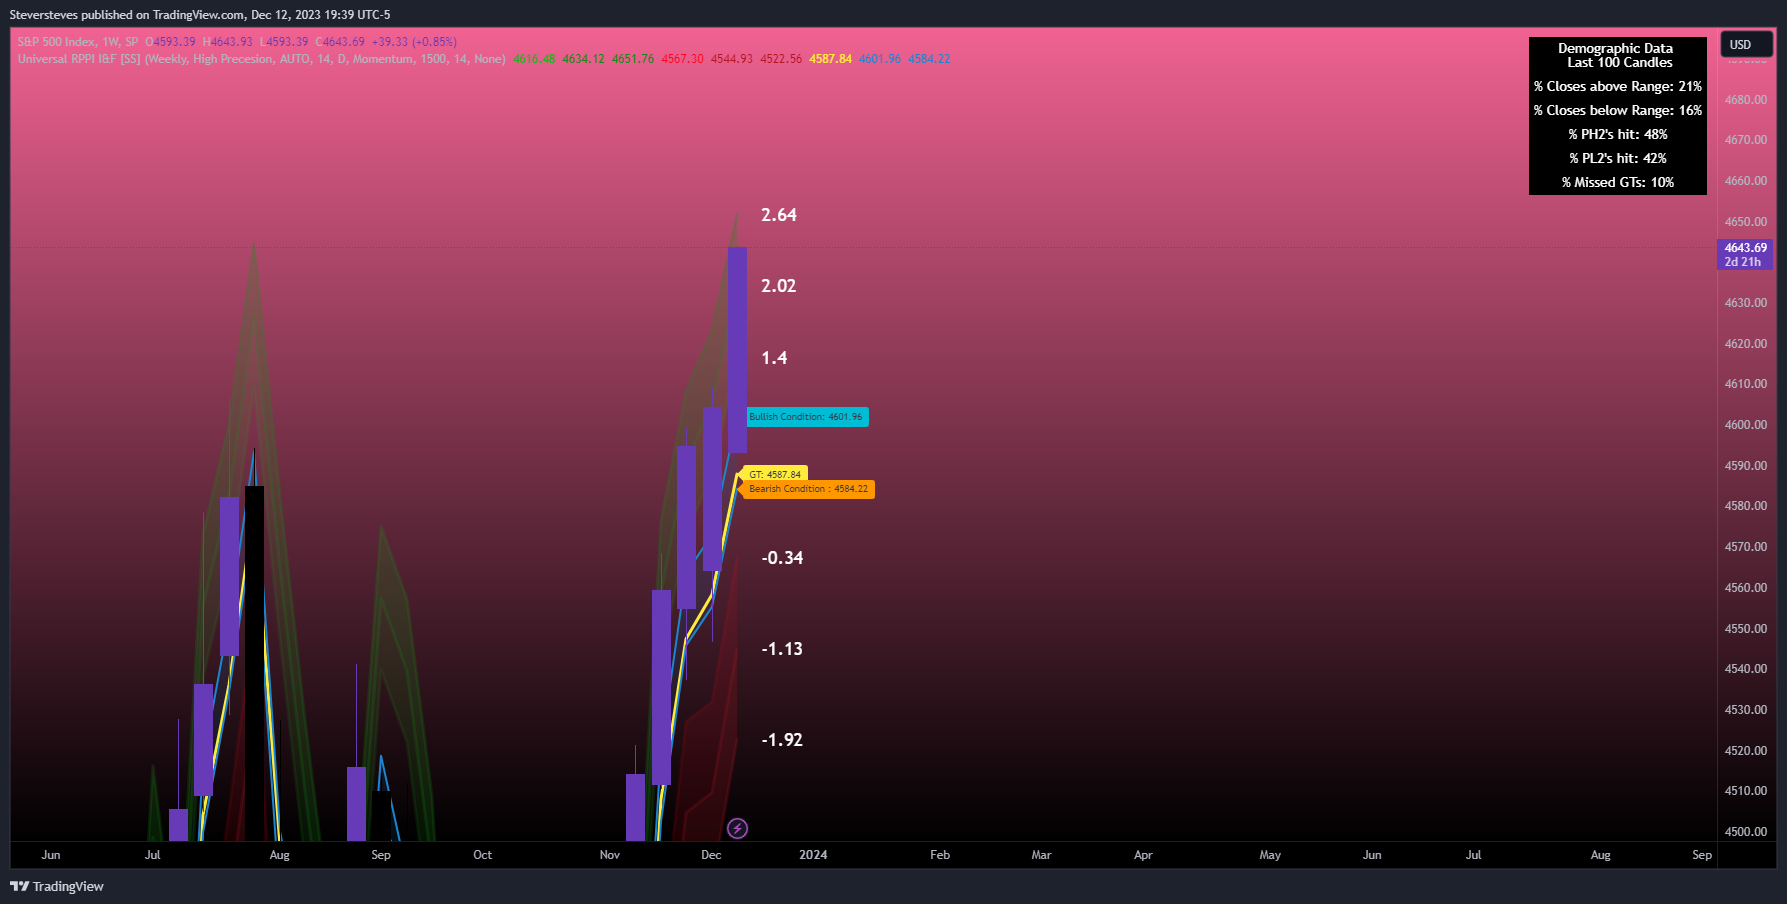Click the 2.02 level label
Image resolution: width=1787 pixels, height=904 pixels.
point(779,286)
